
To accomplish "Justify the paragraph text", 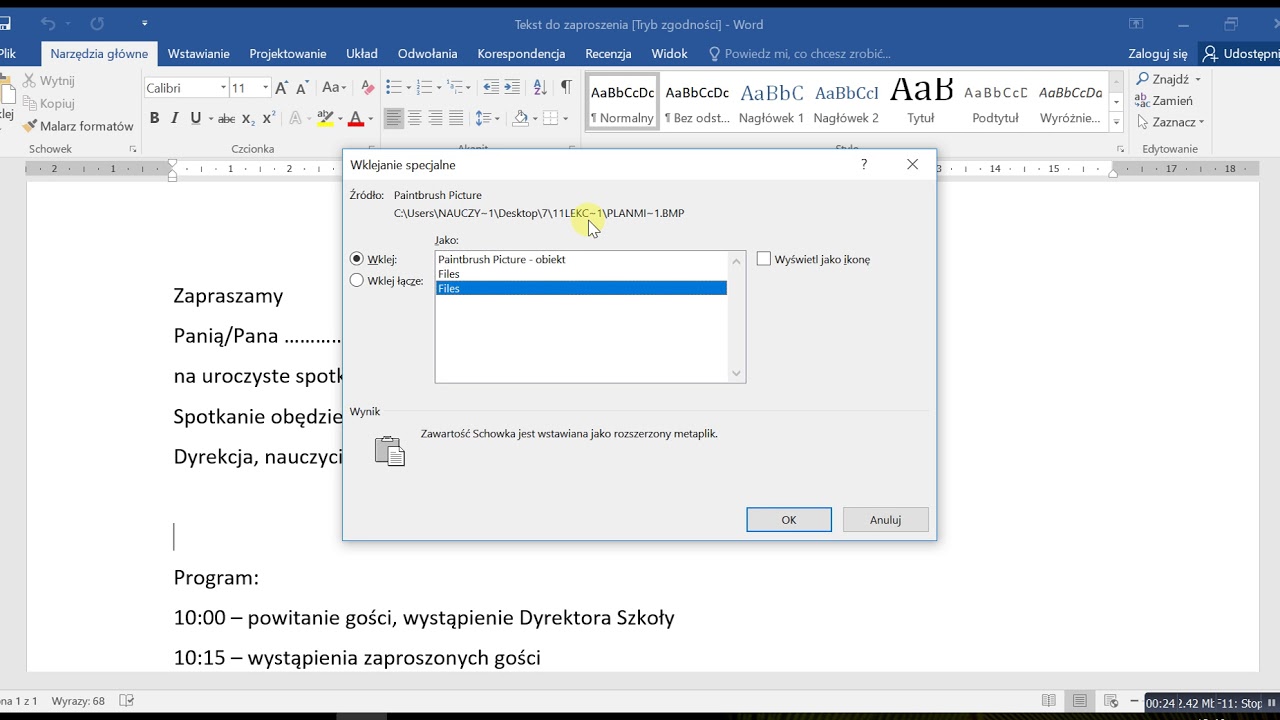I will [x=457, y=118].
